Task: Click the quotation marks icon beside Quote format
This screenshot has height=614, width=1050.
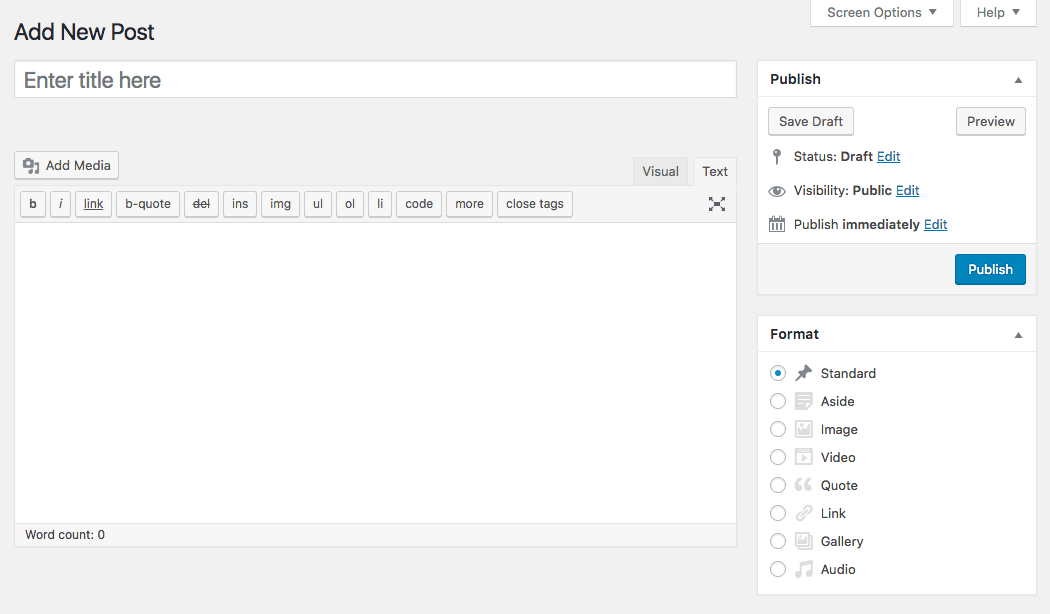Action: tap(803, 485)
